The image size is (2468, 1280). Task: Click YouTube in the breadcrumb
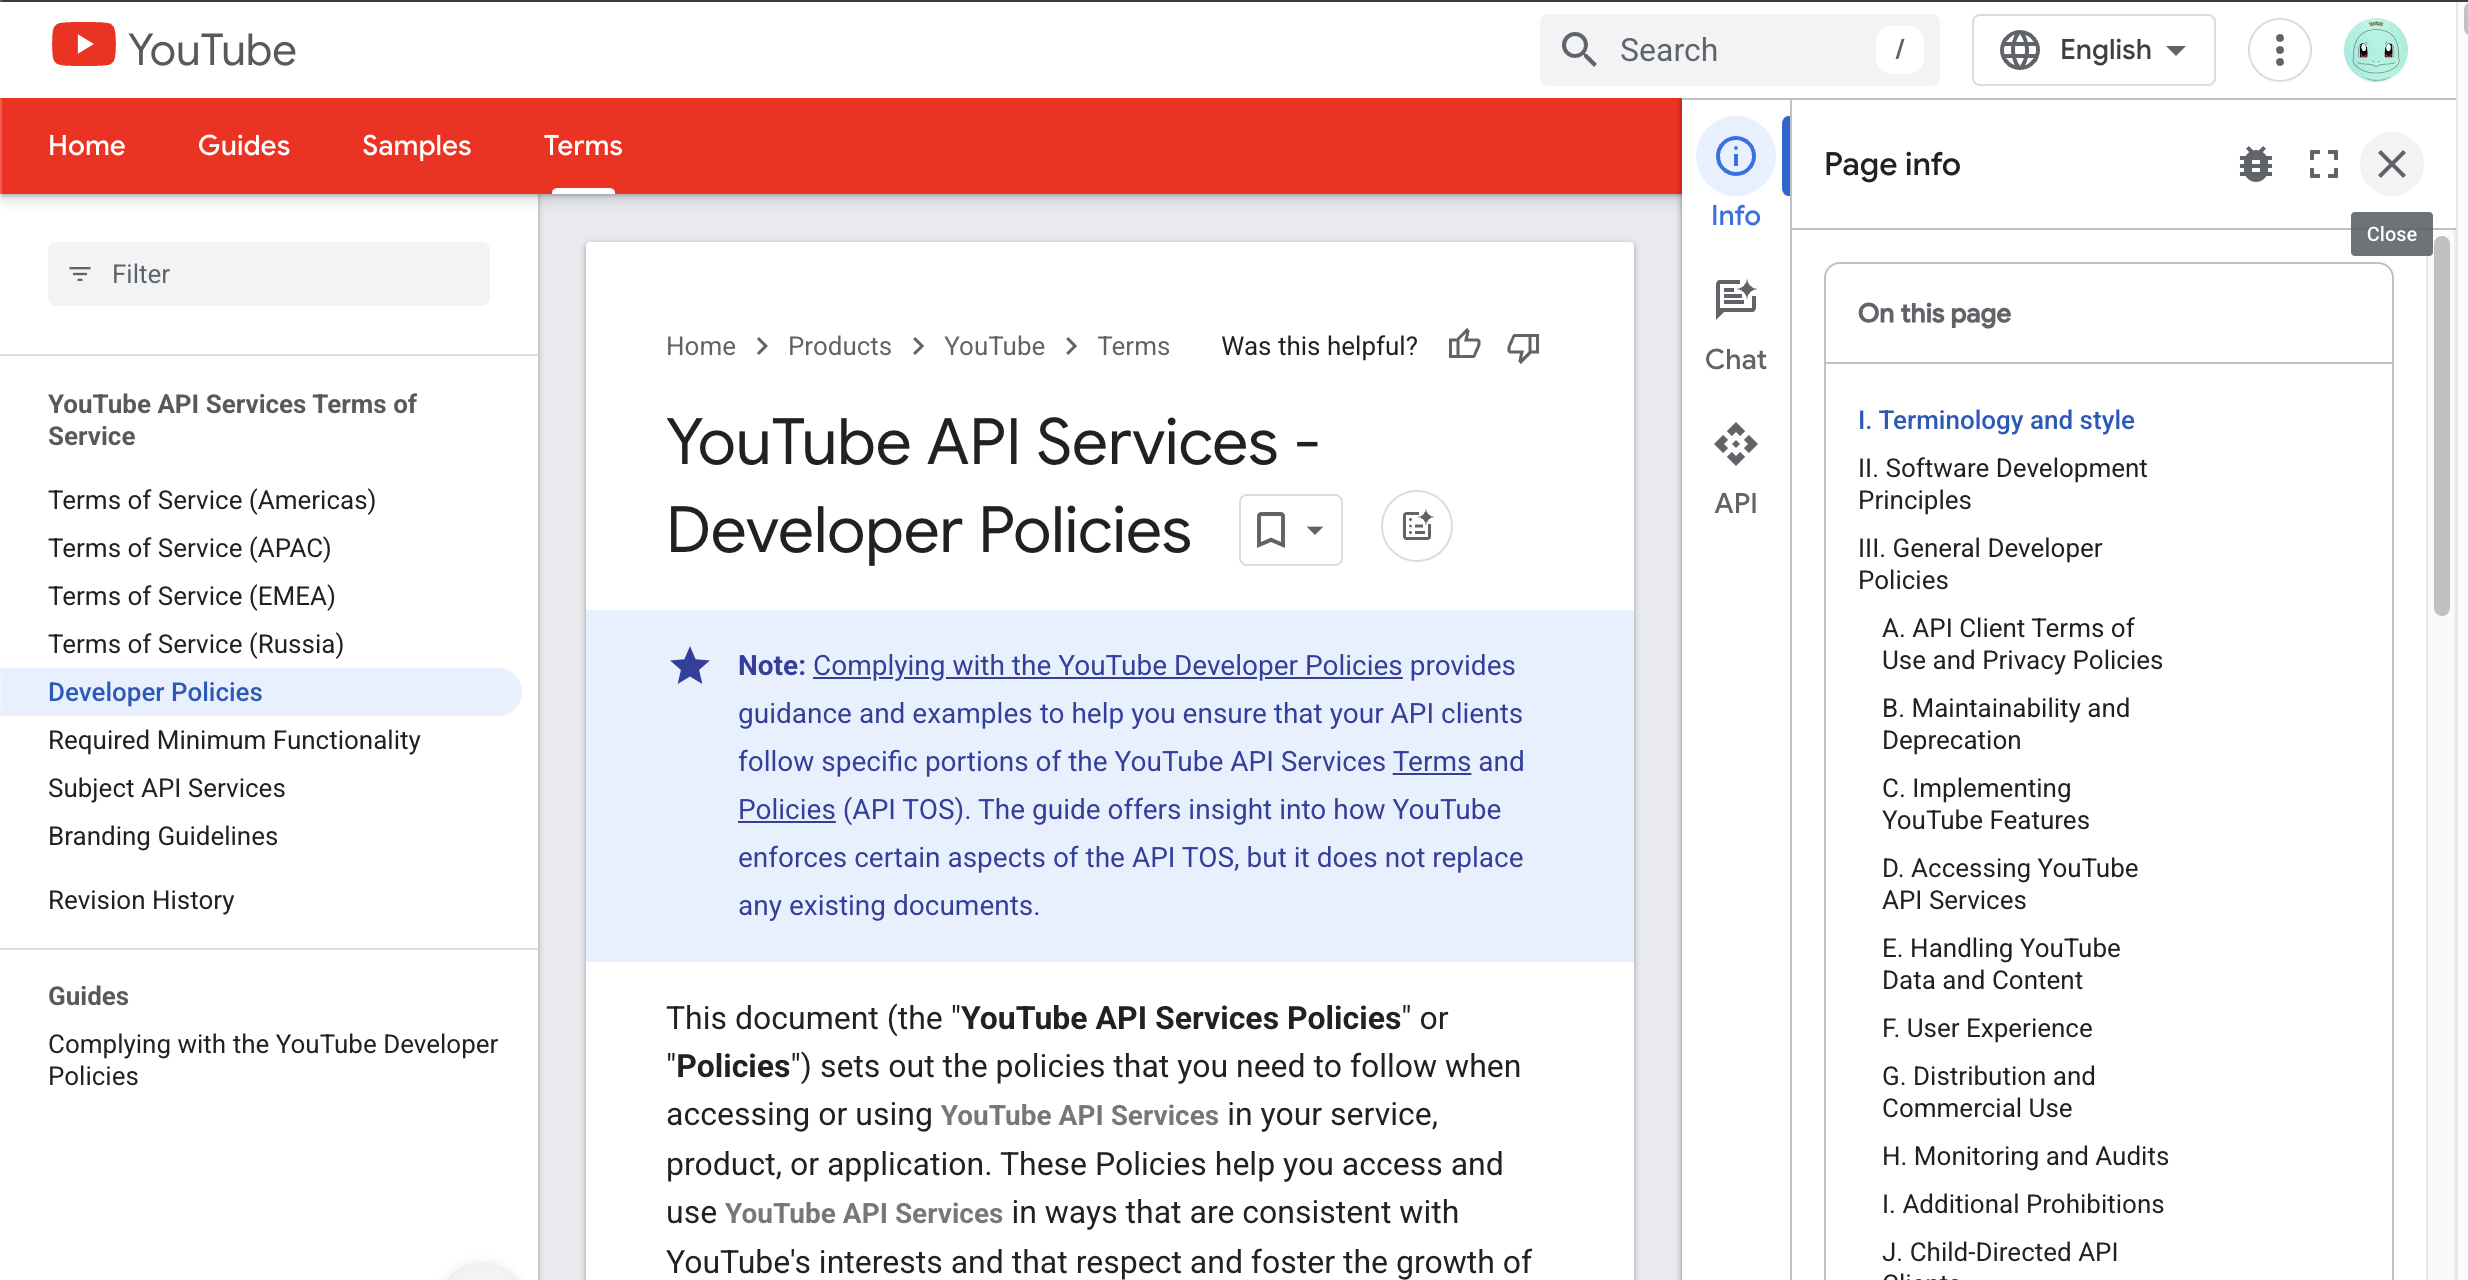pos(994,346)
